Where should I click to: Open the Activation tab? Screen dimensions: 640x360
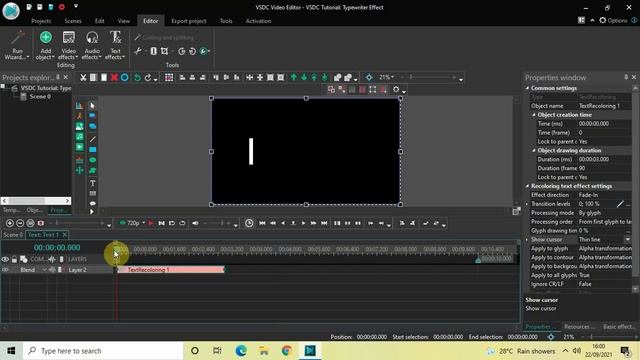258,21
